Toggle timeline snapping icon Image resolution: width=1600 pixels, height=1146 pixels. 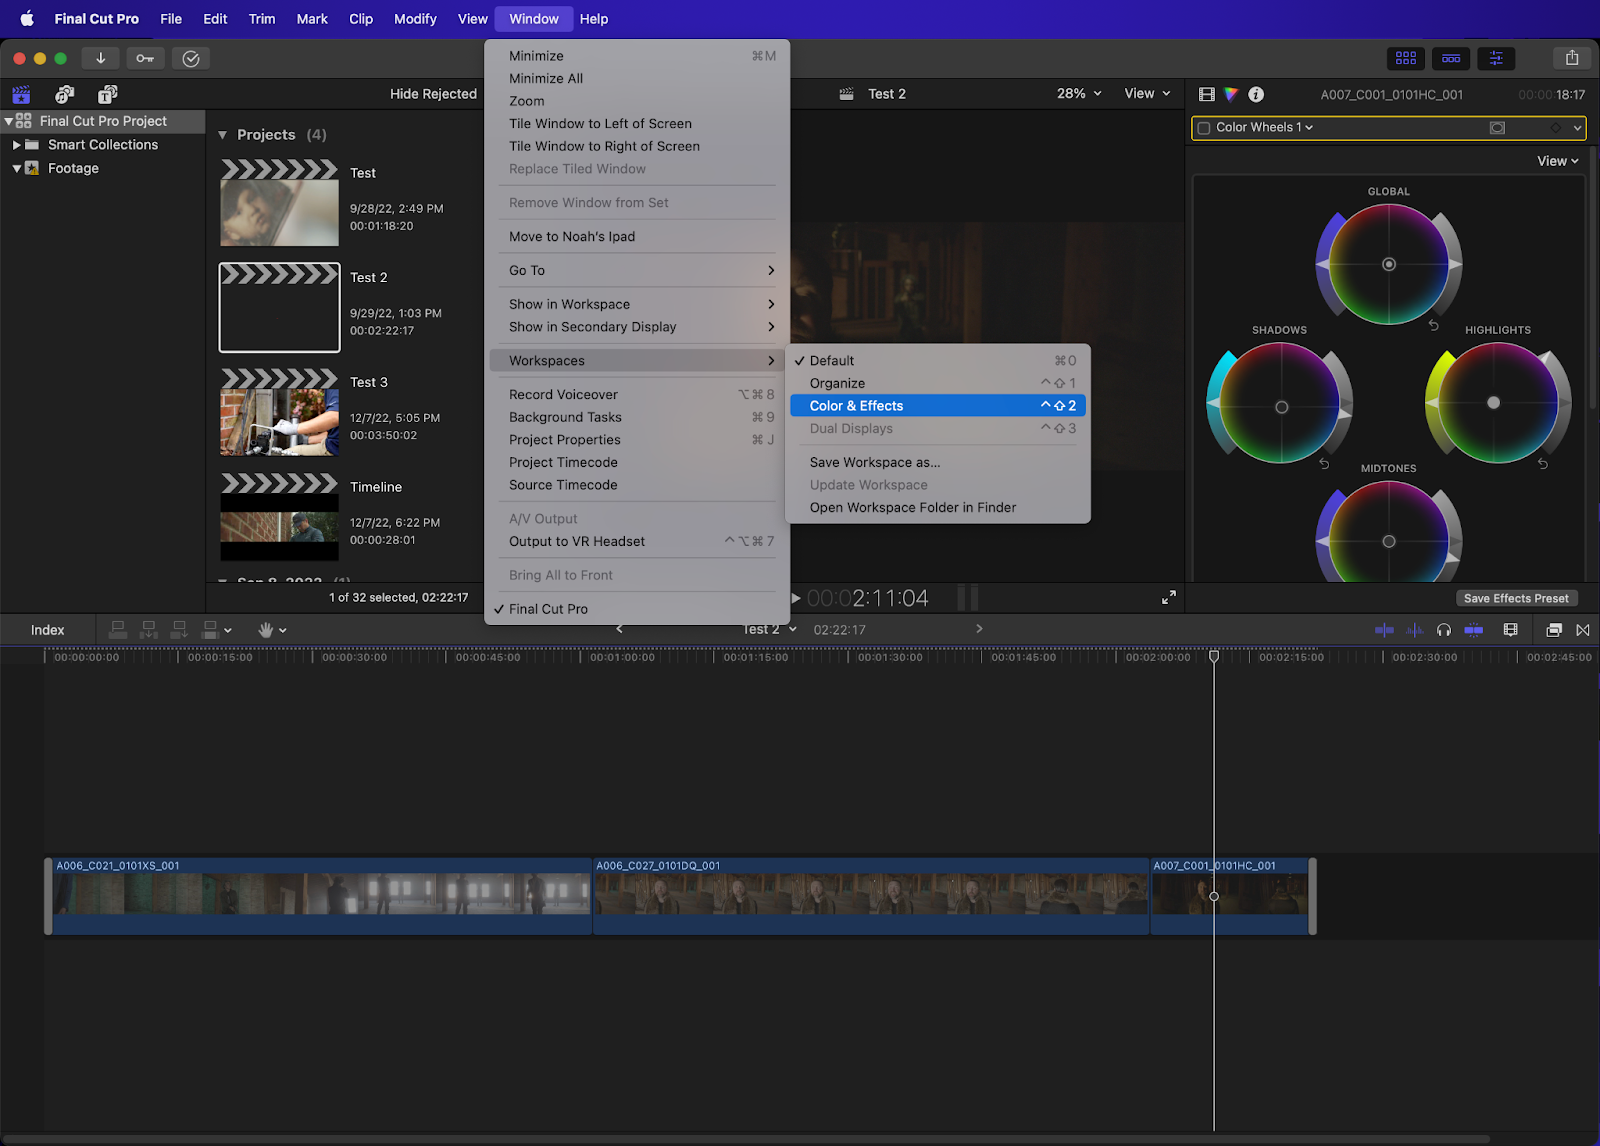(1473, 630)
